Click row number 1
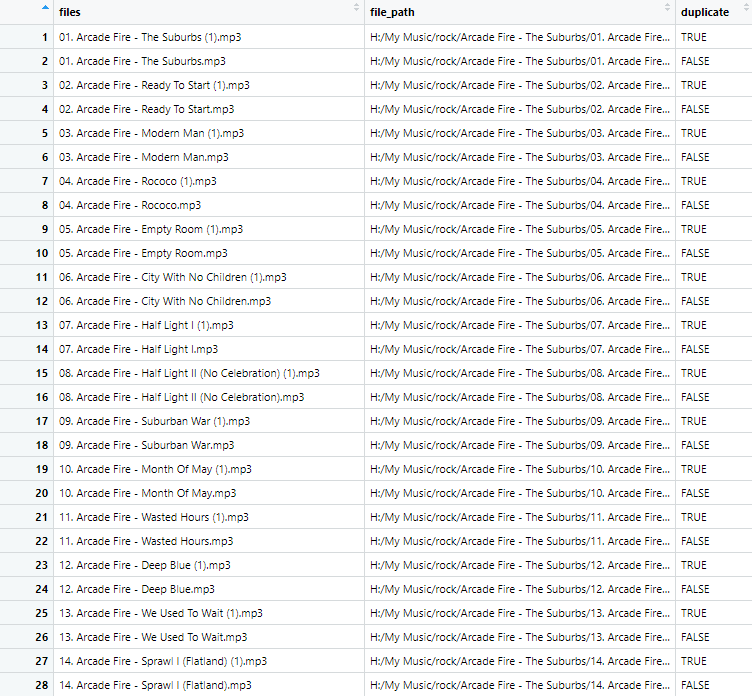752x696 pixels. click(x=45, y=37)
